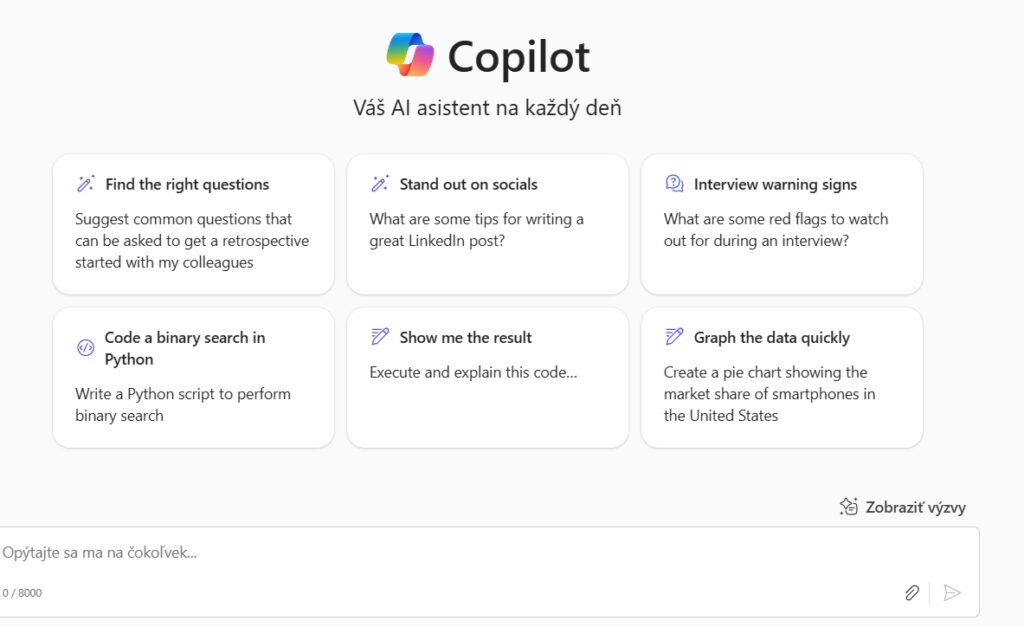Click the magic wand icon beside Find the right questions
The image size is (1024, 627).
click(x=86, y=184)
